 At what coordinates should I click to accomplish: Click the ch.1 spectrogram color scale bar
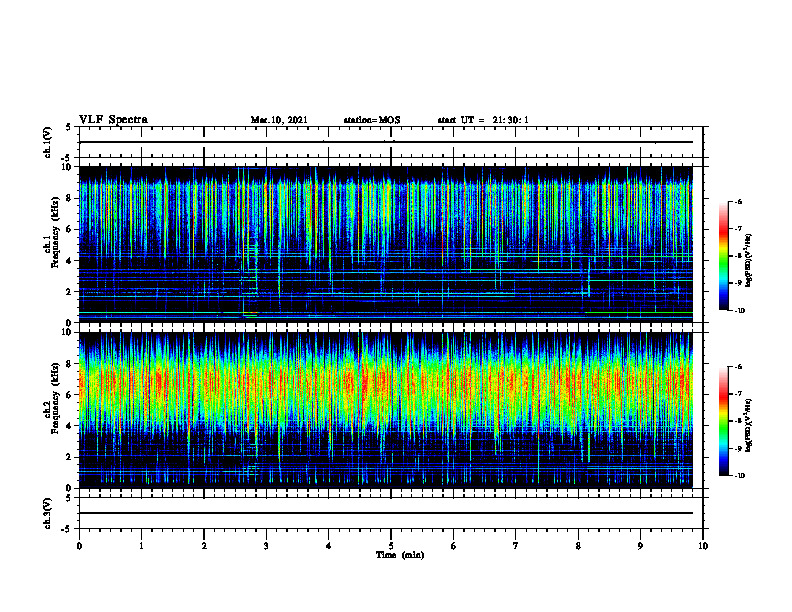click(724, 256)
